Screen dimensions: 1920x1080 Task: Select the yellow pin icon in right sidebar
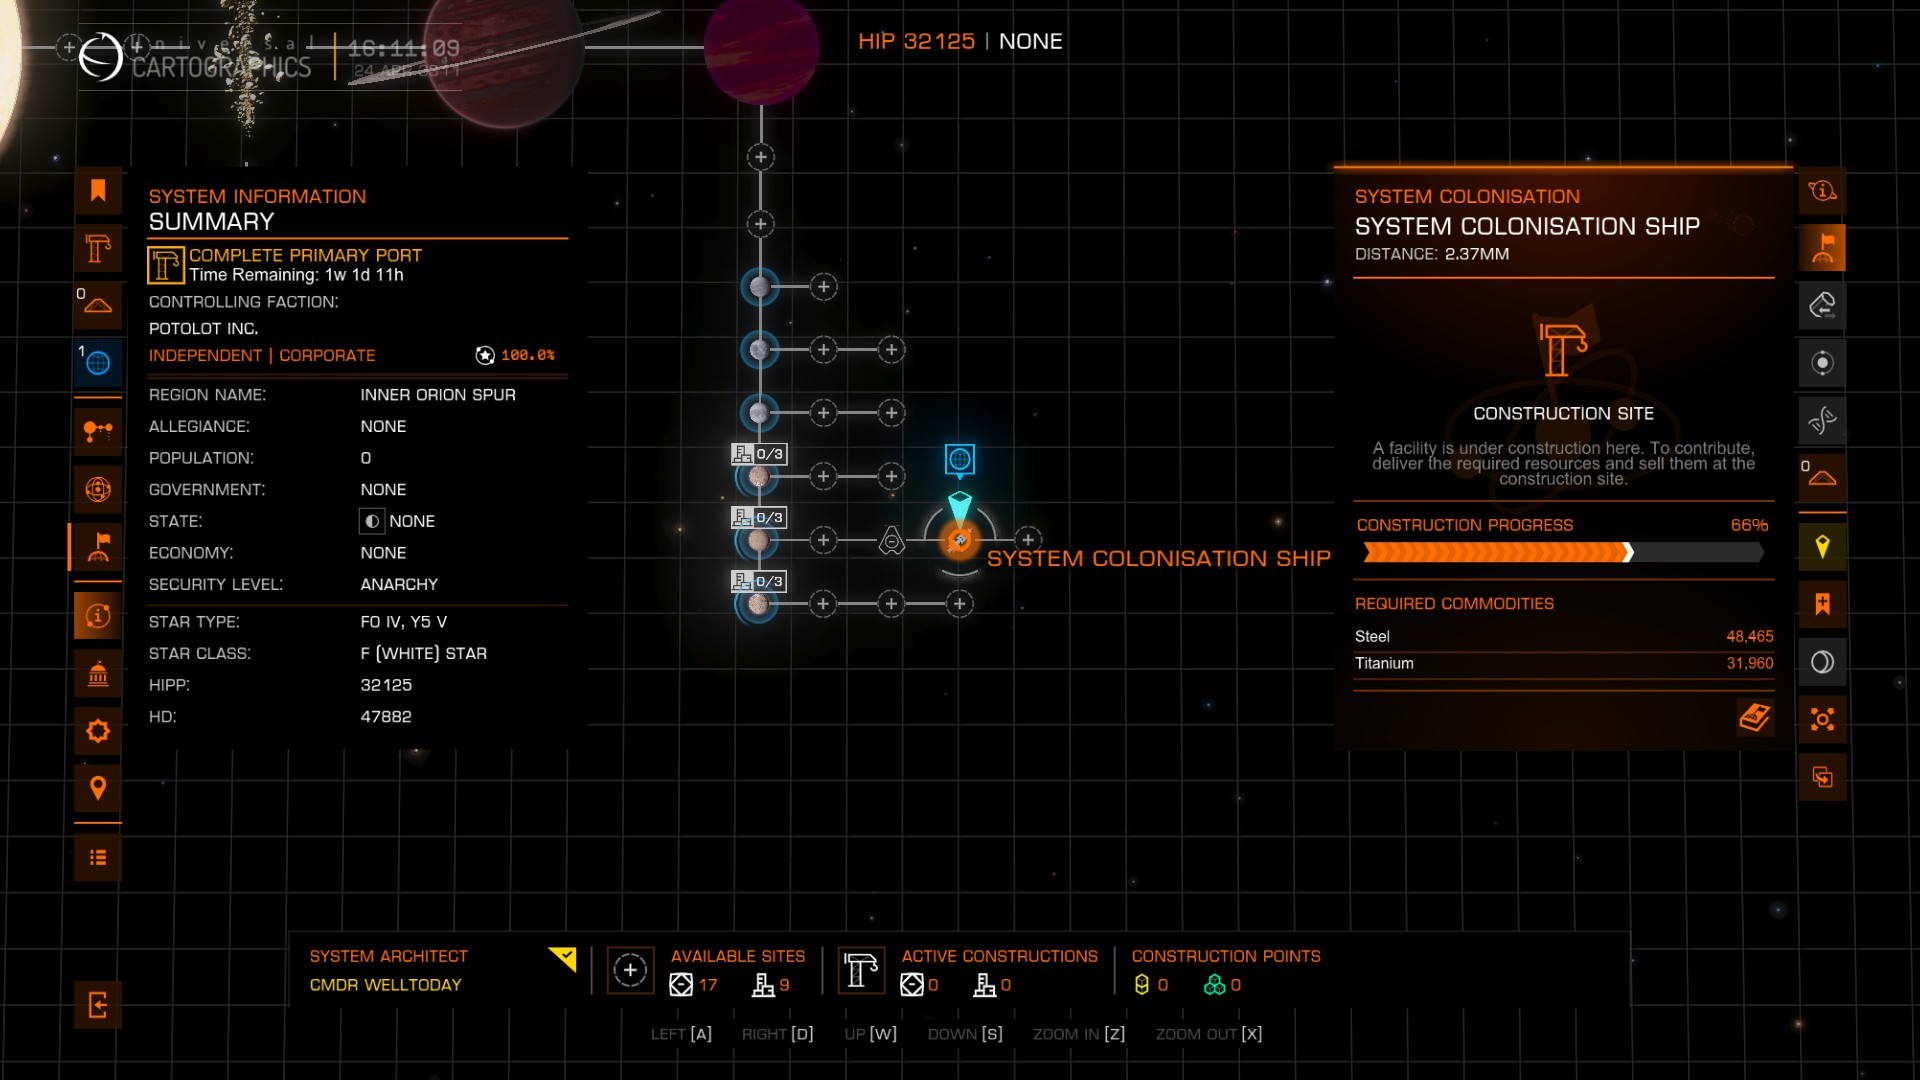(1823, 546)
